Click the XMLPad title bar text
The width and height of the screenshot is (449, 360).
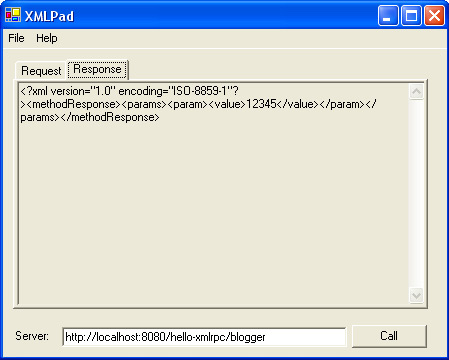[x=49, y=16]
